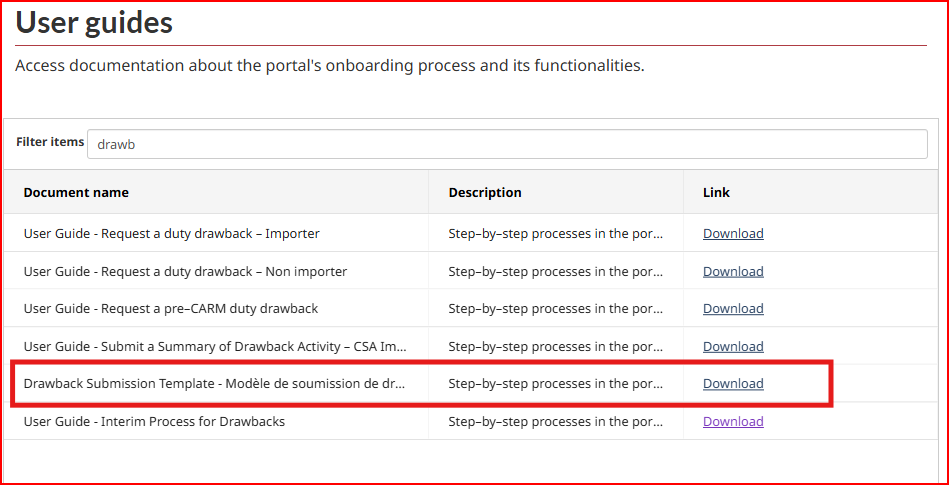Select the Drawback Submission Template row name
The height and width of the screenshot is (485, 949).
click(215, 383)
